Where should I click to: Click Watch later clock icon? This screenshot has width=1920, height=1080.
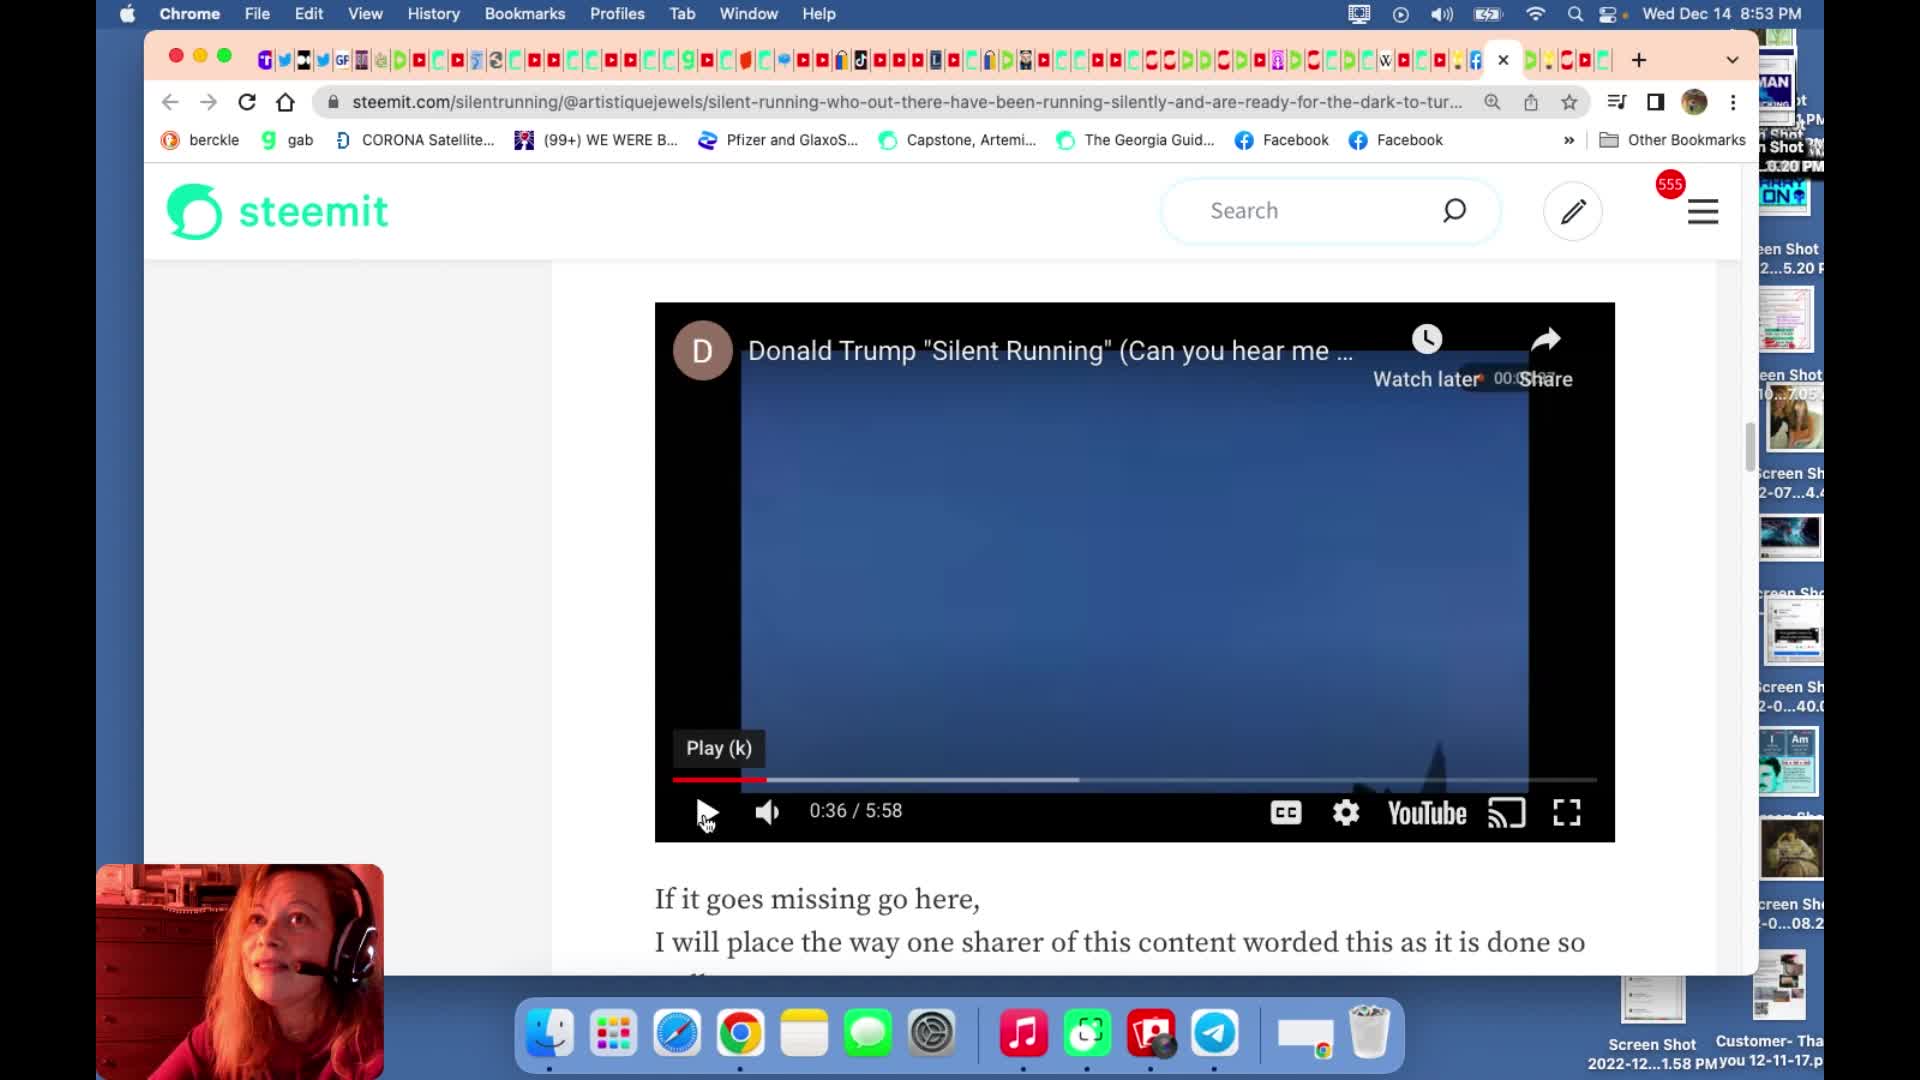1427,339
